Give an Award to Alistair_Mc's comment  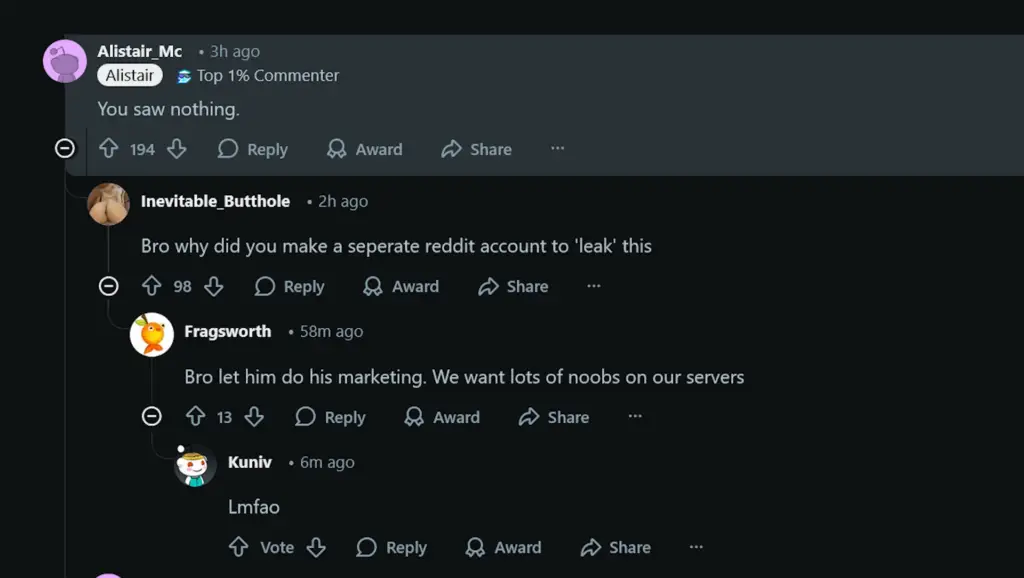click(x=364, y=148)
